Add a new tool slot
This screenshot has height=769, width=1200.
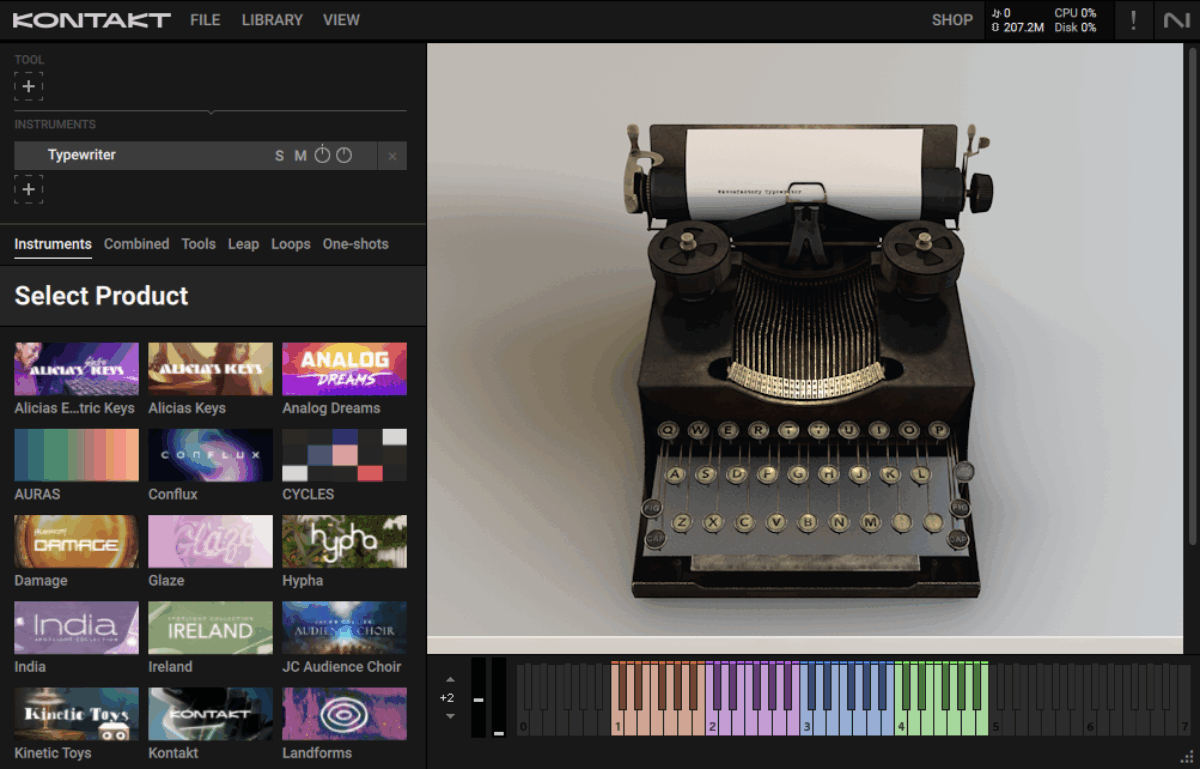coord(29,87)
